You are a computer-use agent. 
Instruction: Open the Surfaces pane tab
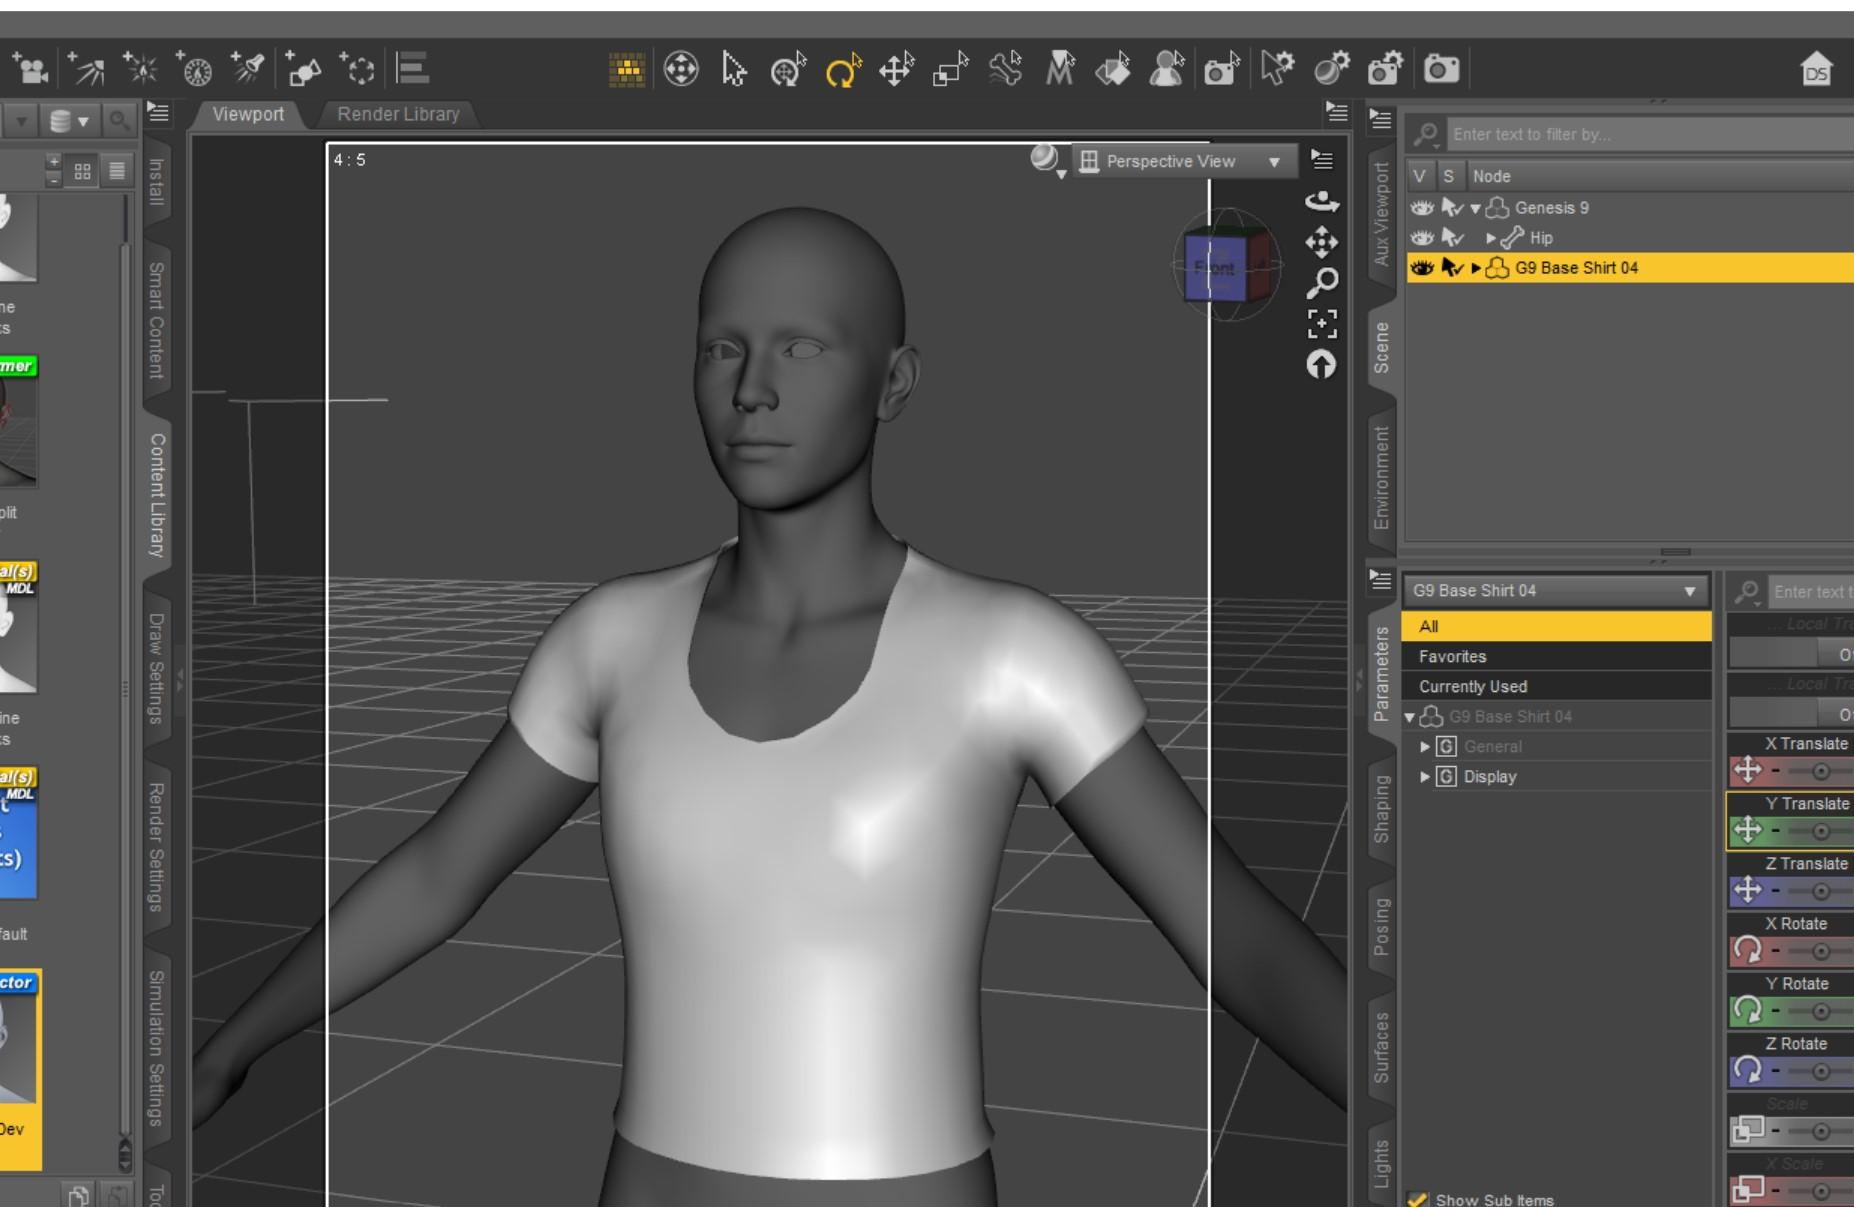[1381, 1047]
